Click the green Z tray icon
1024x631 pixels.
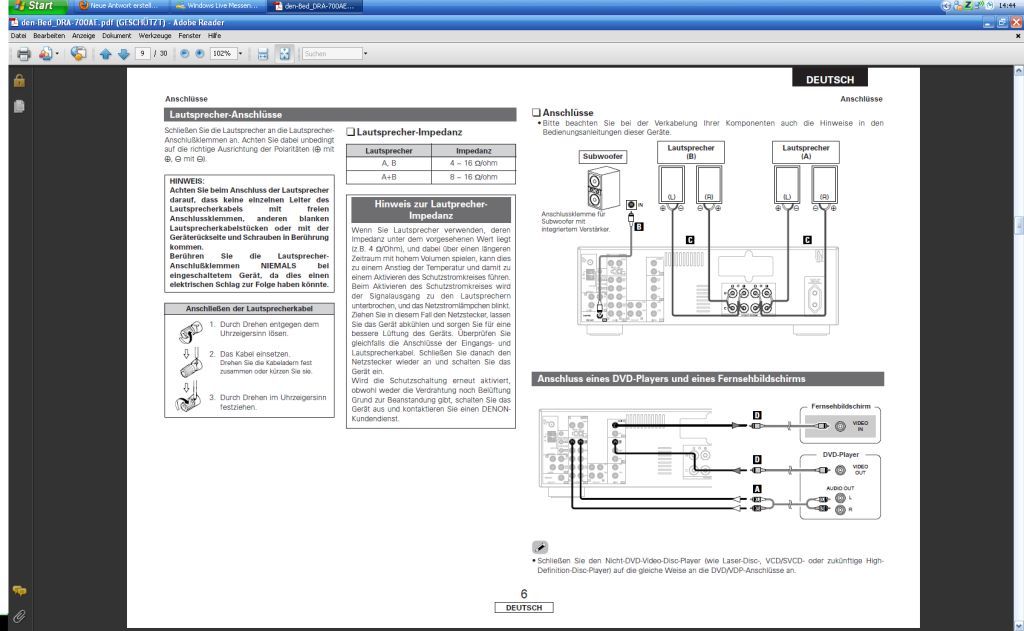coord(968,5)
